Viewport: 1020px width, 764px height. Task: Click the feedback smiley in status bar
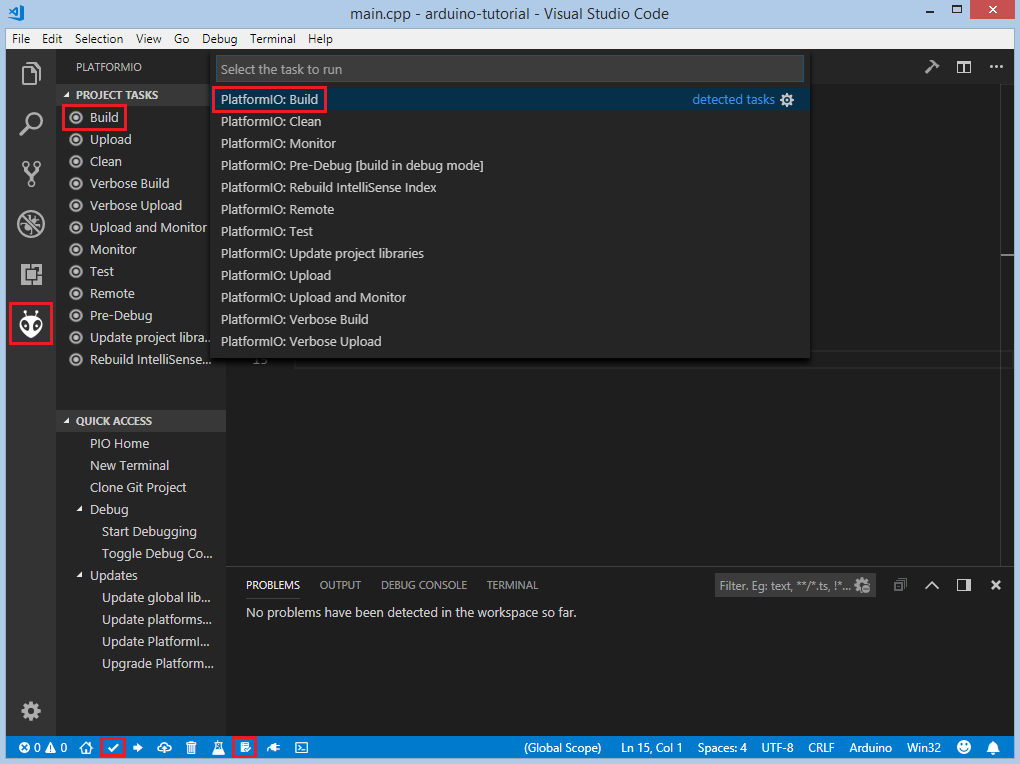pos(964,747)
